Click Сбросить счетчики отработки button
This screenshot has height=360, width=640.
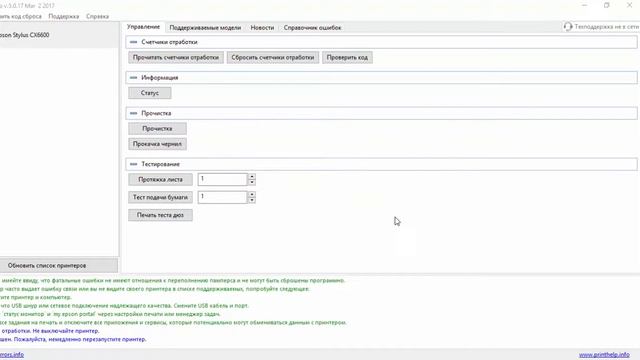(273, 58)
